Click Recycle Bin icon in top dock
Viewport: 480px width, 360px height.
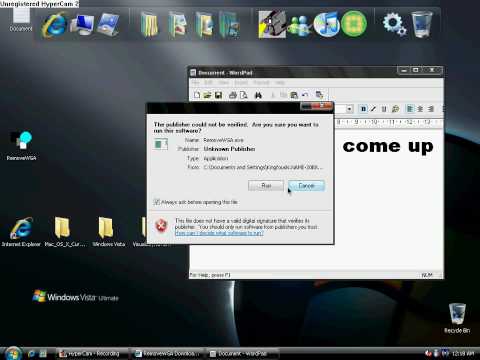pos(422,24)
